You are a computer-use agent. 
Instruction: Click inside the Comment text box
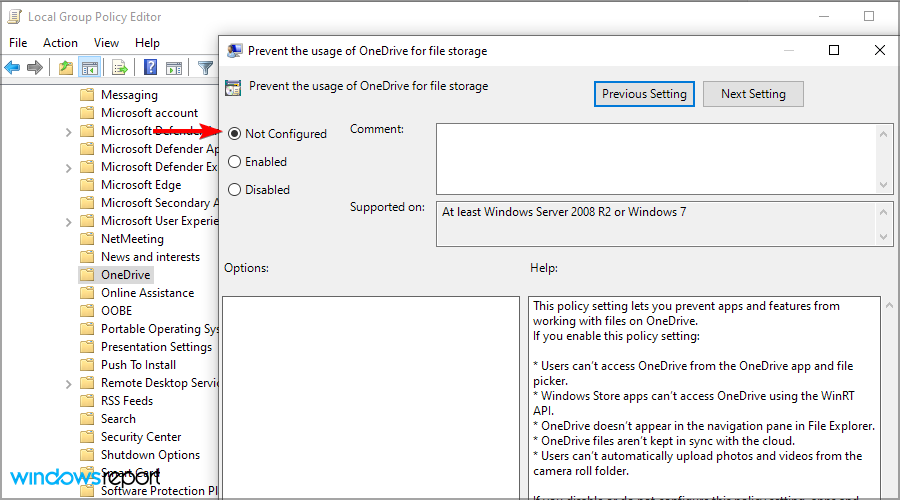(x=656, y=159)
